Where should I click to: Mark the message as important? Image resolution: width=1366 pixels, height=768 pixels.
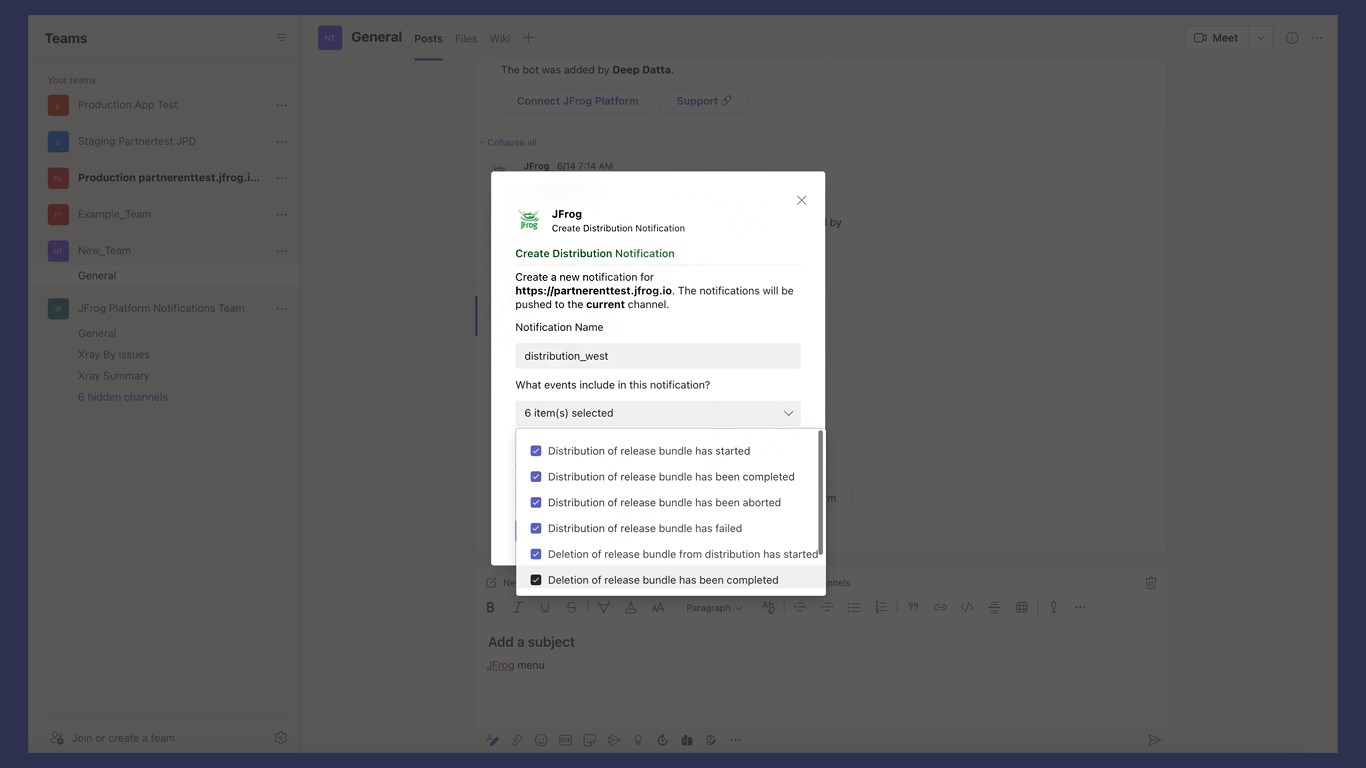click(x=1053, y=607)
